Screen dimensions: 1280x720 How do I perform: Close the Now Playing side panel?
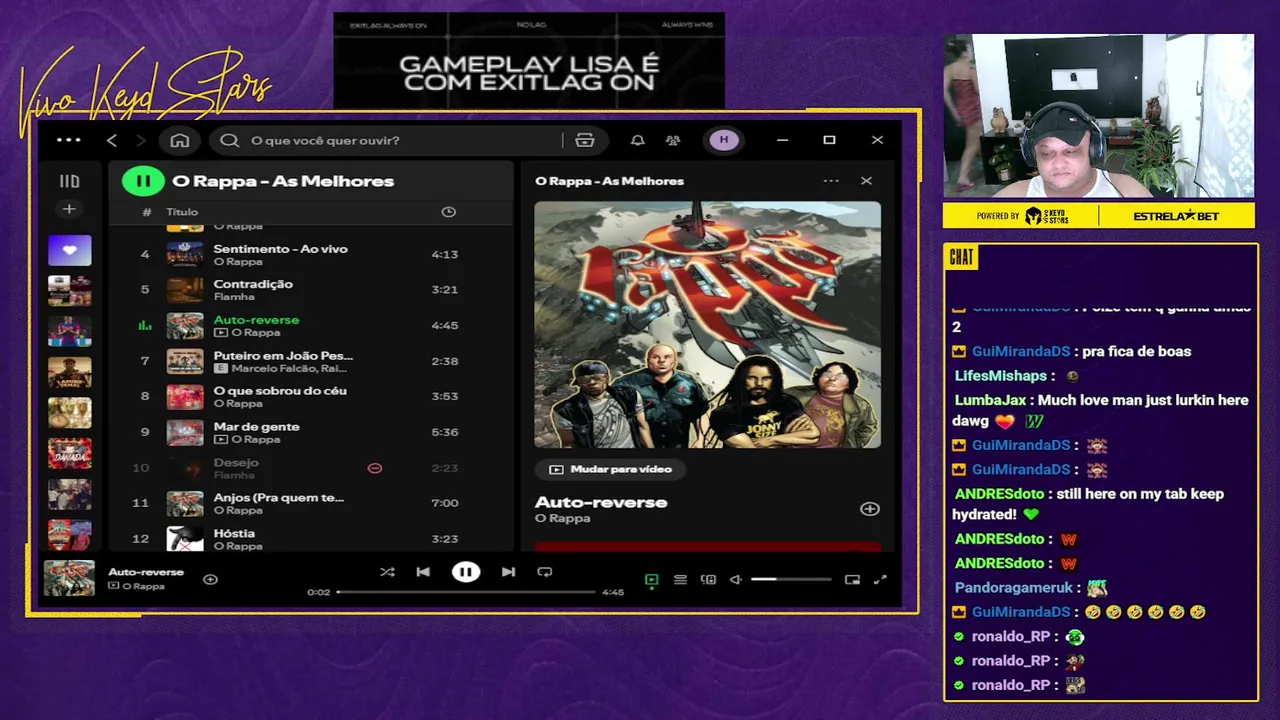tap(866, 181)
